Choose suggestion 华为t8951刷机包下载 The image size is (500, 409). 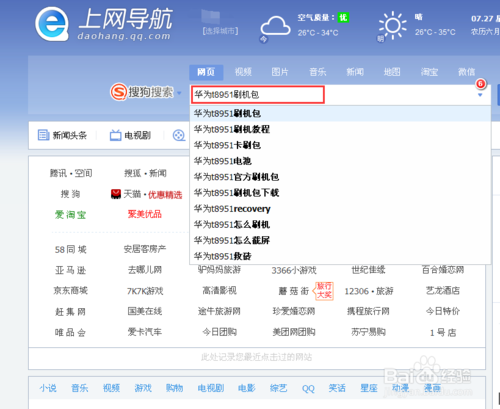coord(340,193)
